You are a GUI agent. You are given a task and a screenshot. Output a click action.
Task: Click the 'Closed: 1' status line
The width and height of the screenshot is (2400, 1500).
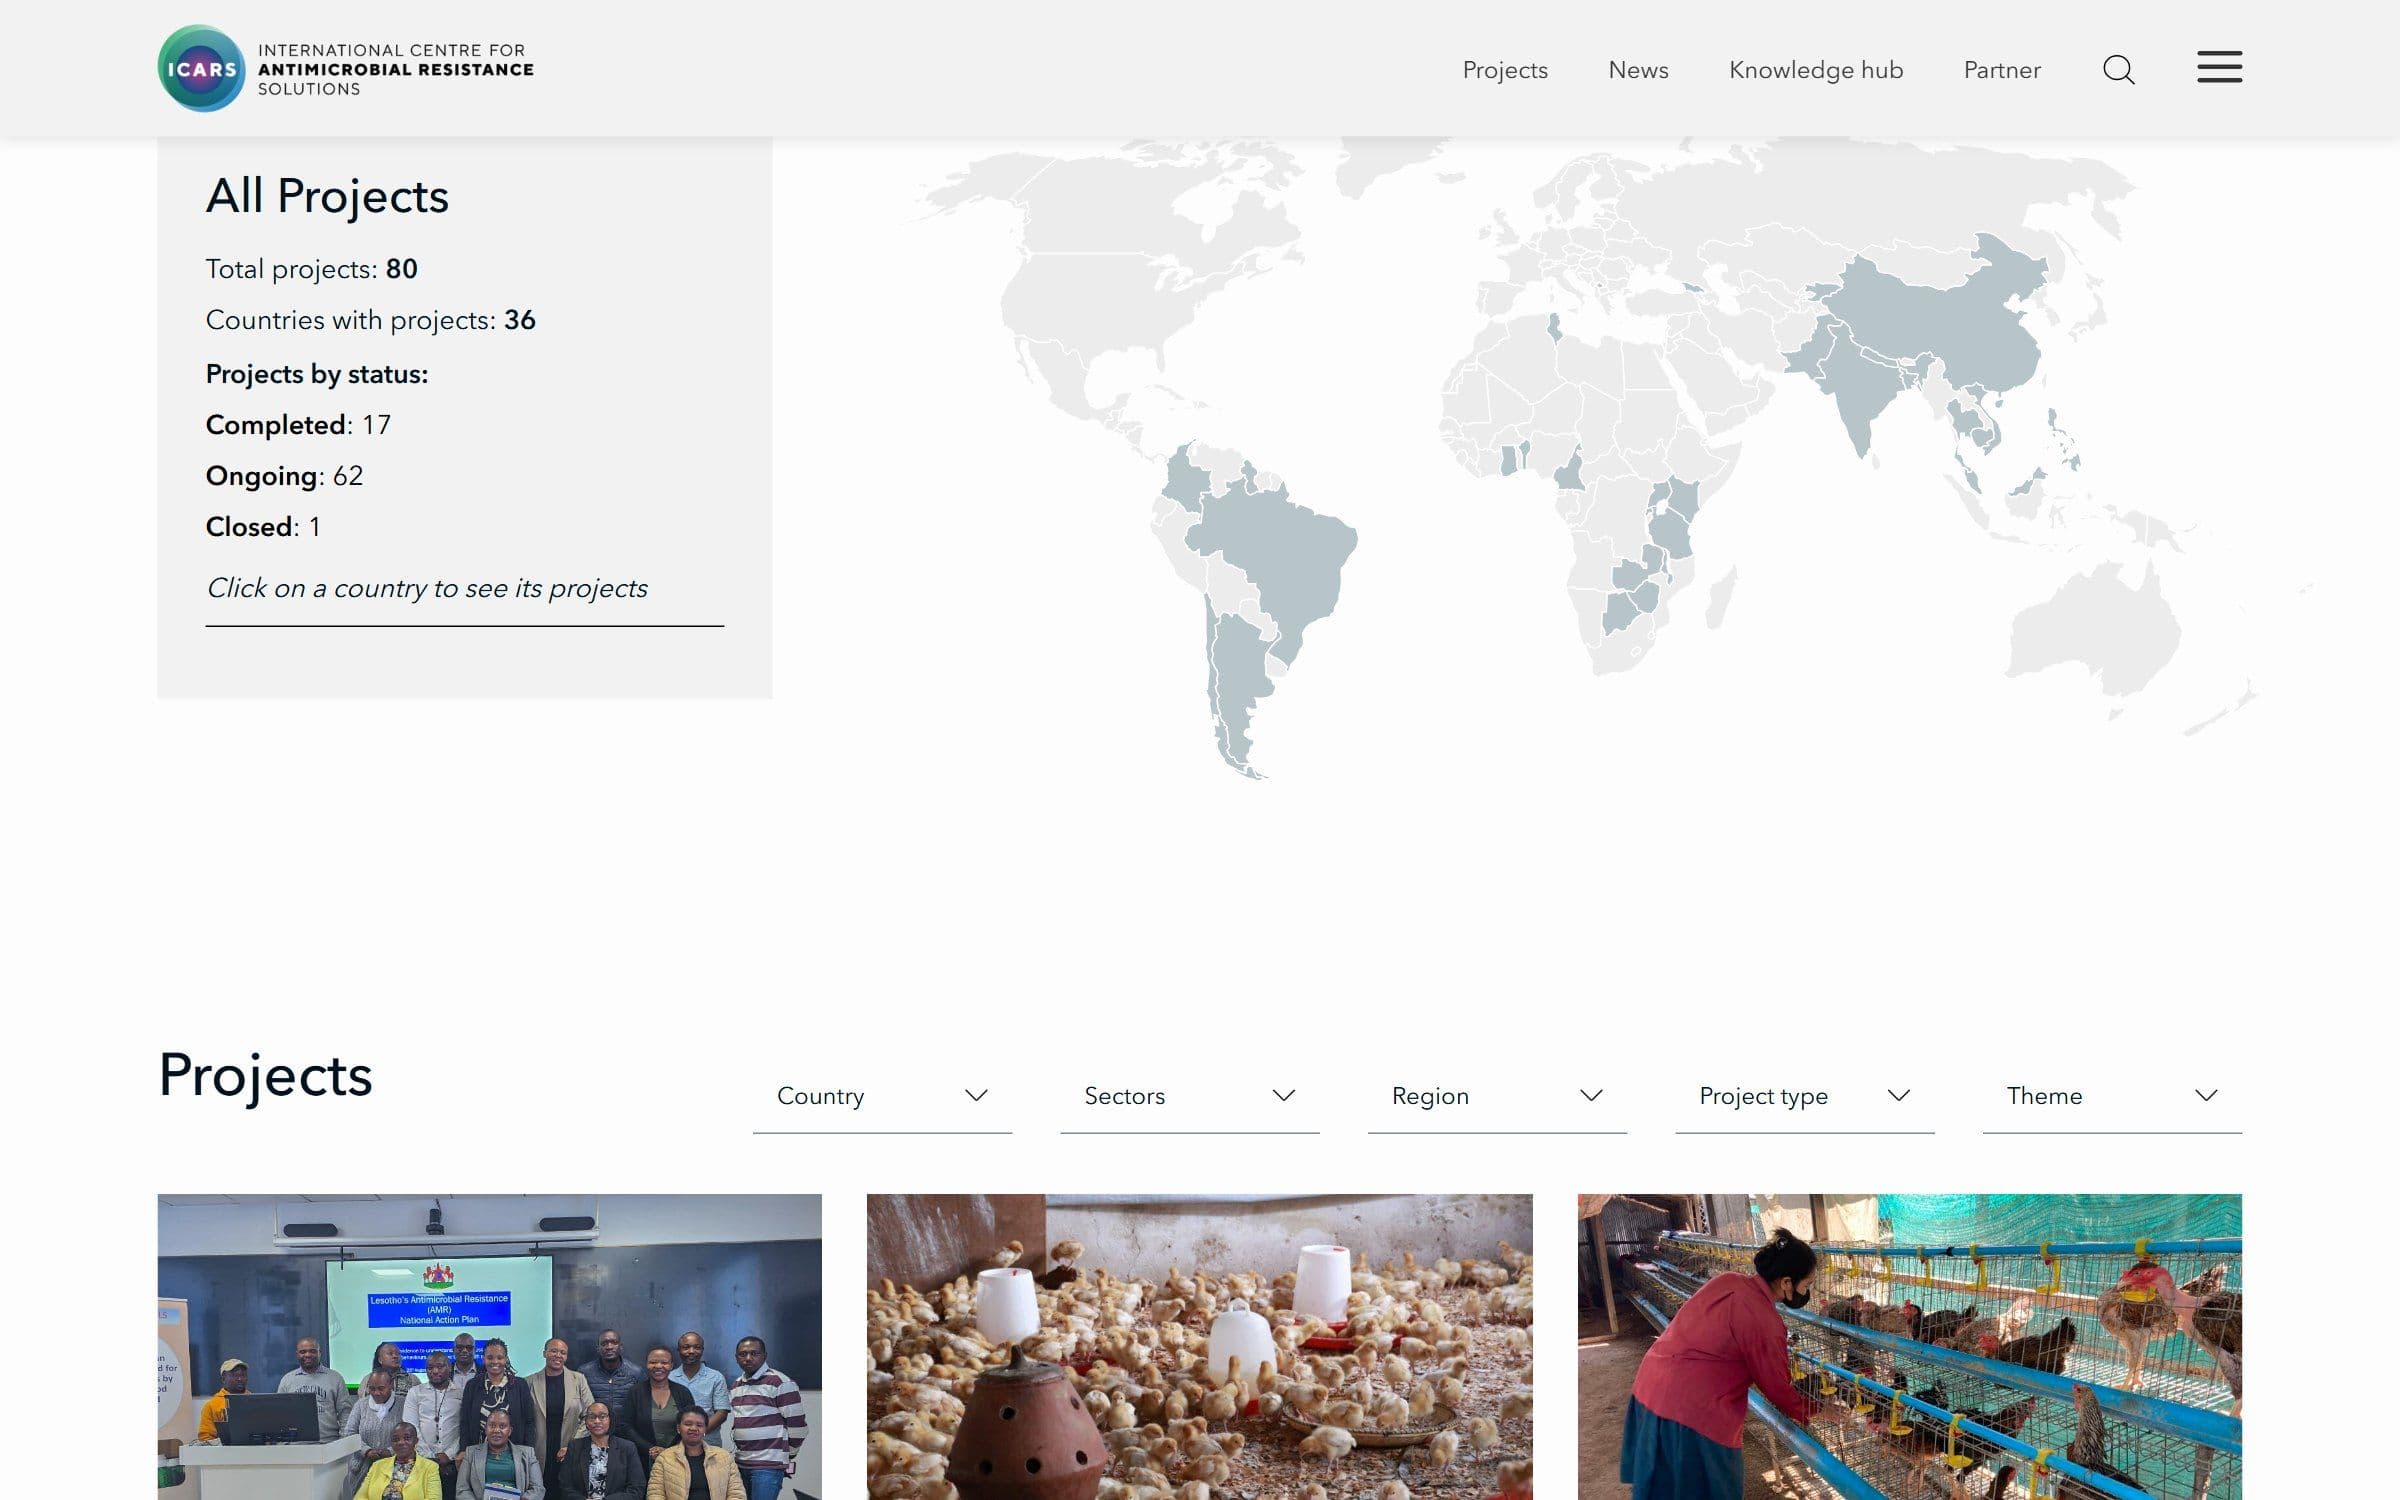[x=263, y=527]
